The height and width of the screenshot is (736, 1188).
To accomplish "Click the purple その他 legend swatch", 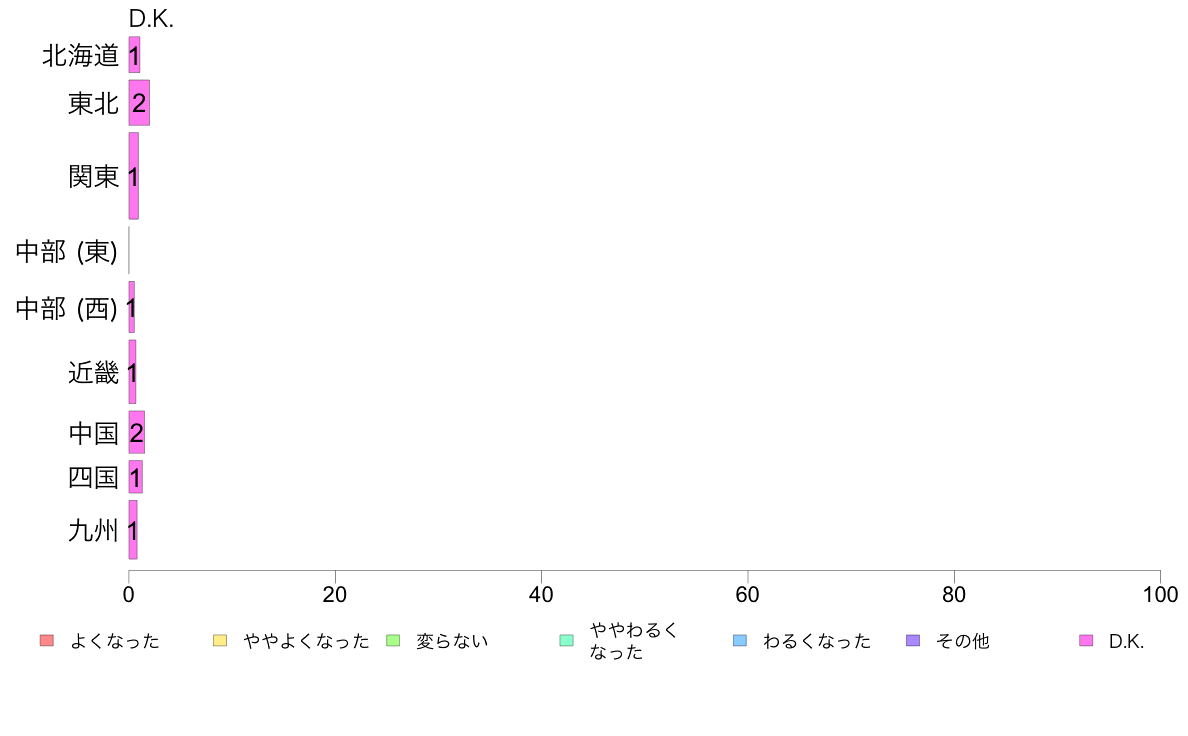I will 913,640.
